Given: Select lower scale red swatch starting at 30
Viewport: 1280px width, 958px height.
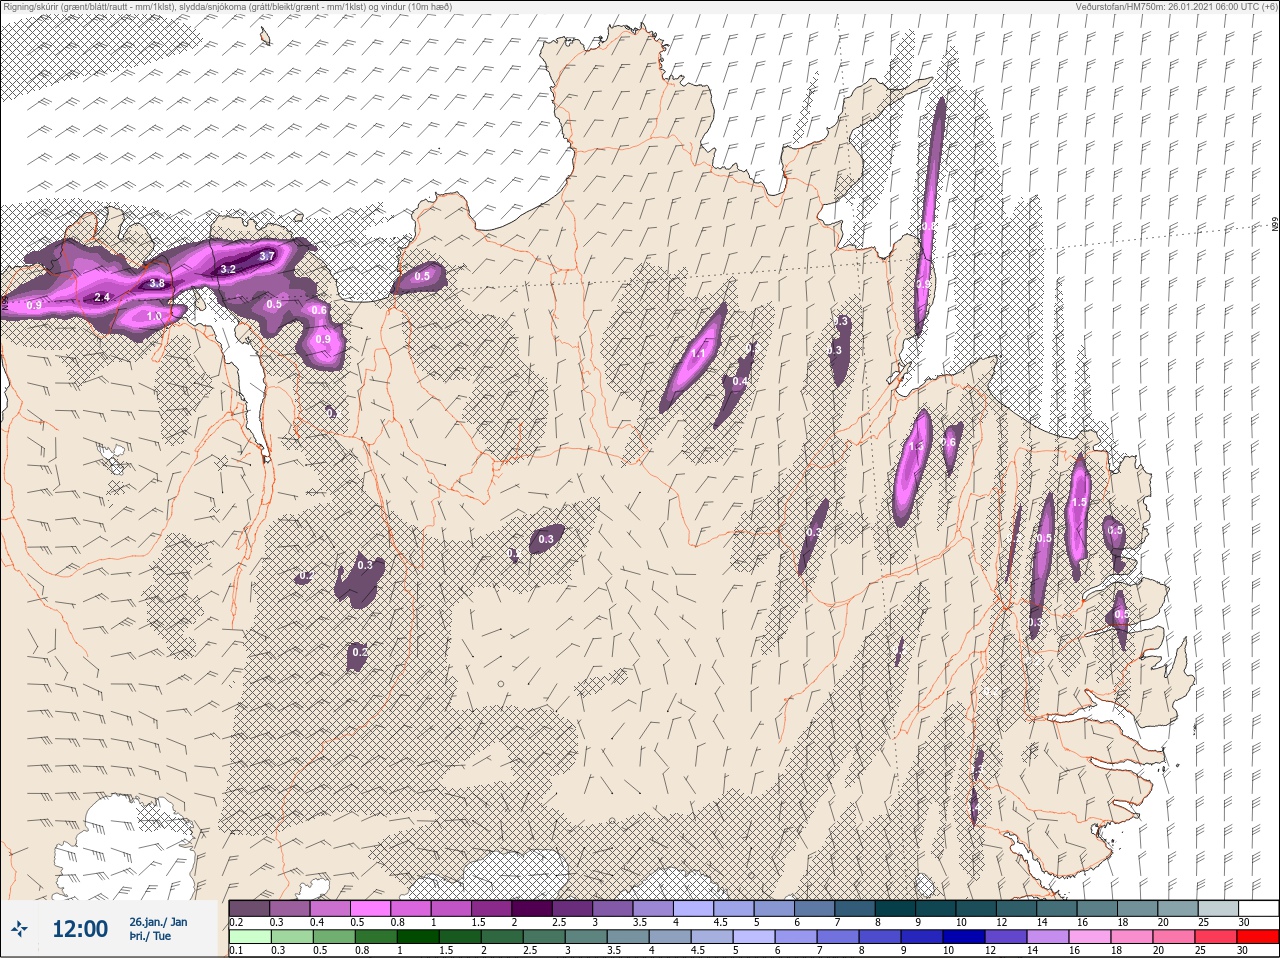Looking at the screenshot, I should [x=1258, y=937].
